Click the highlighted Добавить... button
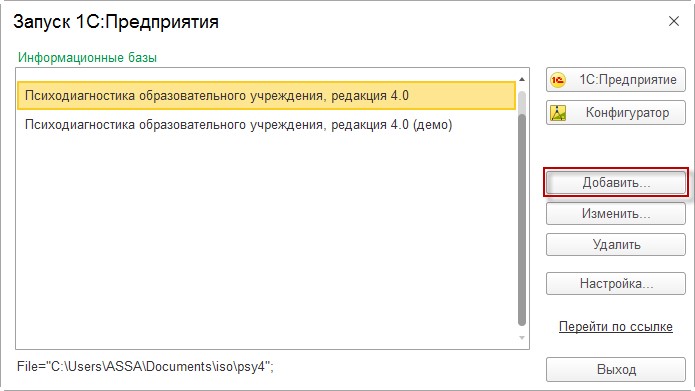Screen dimensions: 695x391 [x=616, y=182]
